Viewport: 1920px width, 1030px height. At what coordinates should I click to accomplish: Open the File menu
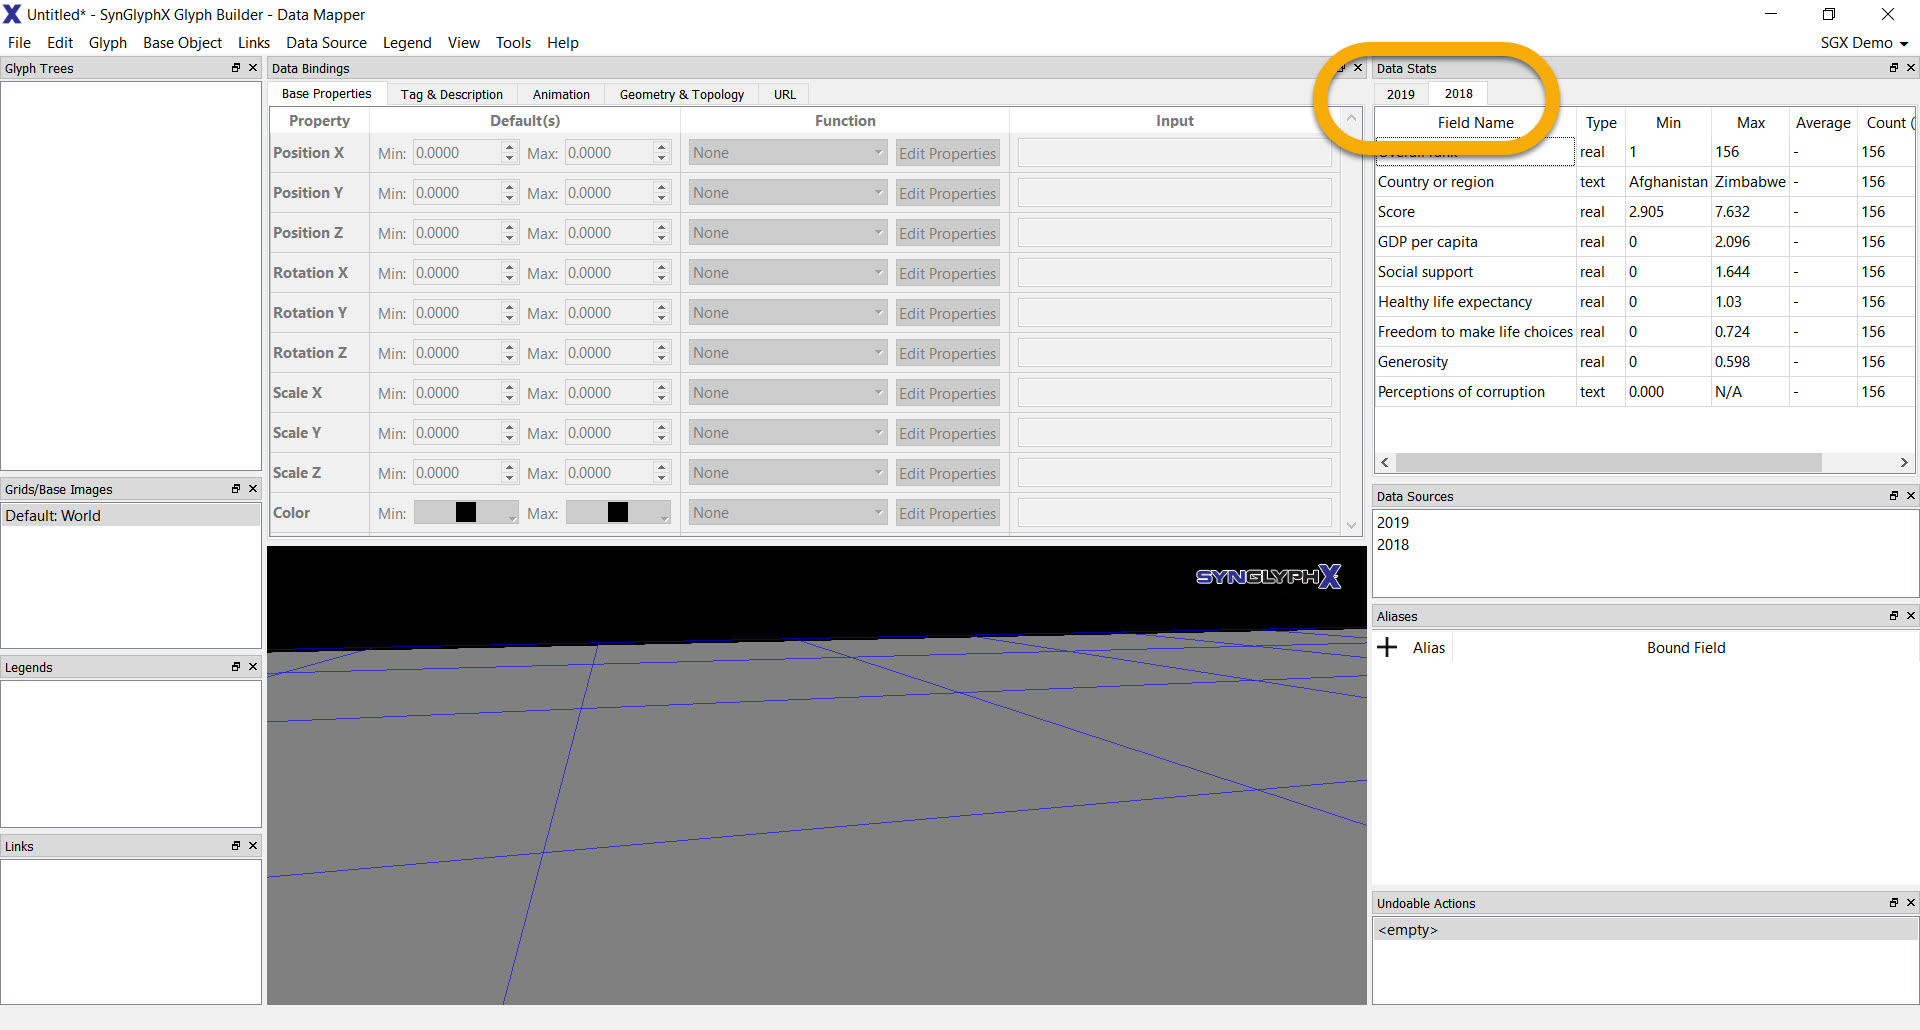[19, 43]
